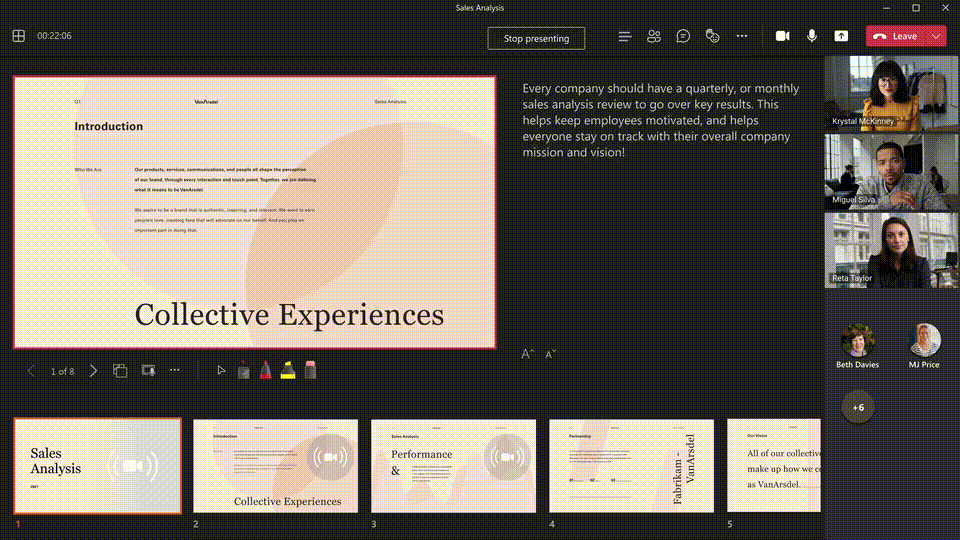Screen dimensions: 960x540
Task: Increase the notes font size
Action: coord(528,354)
